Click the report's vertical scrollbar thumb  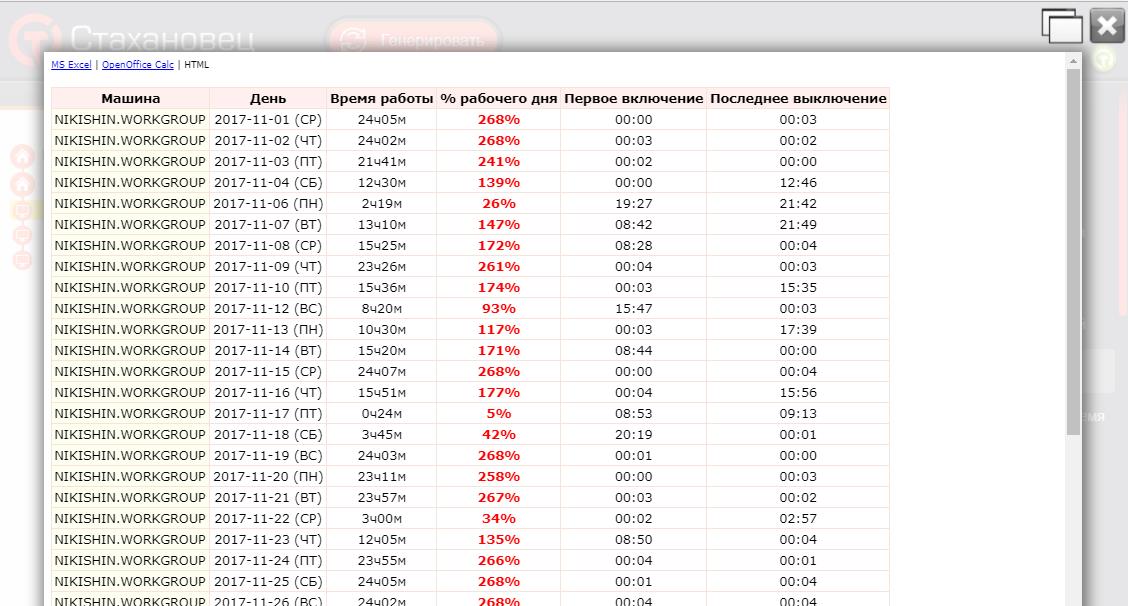[1073, 252]
